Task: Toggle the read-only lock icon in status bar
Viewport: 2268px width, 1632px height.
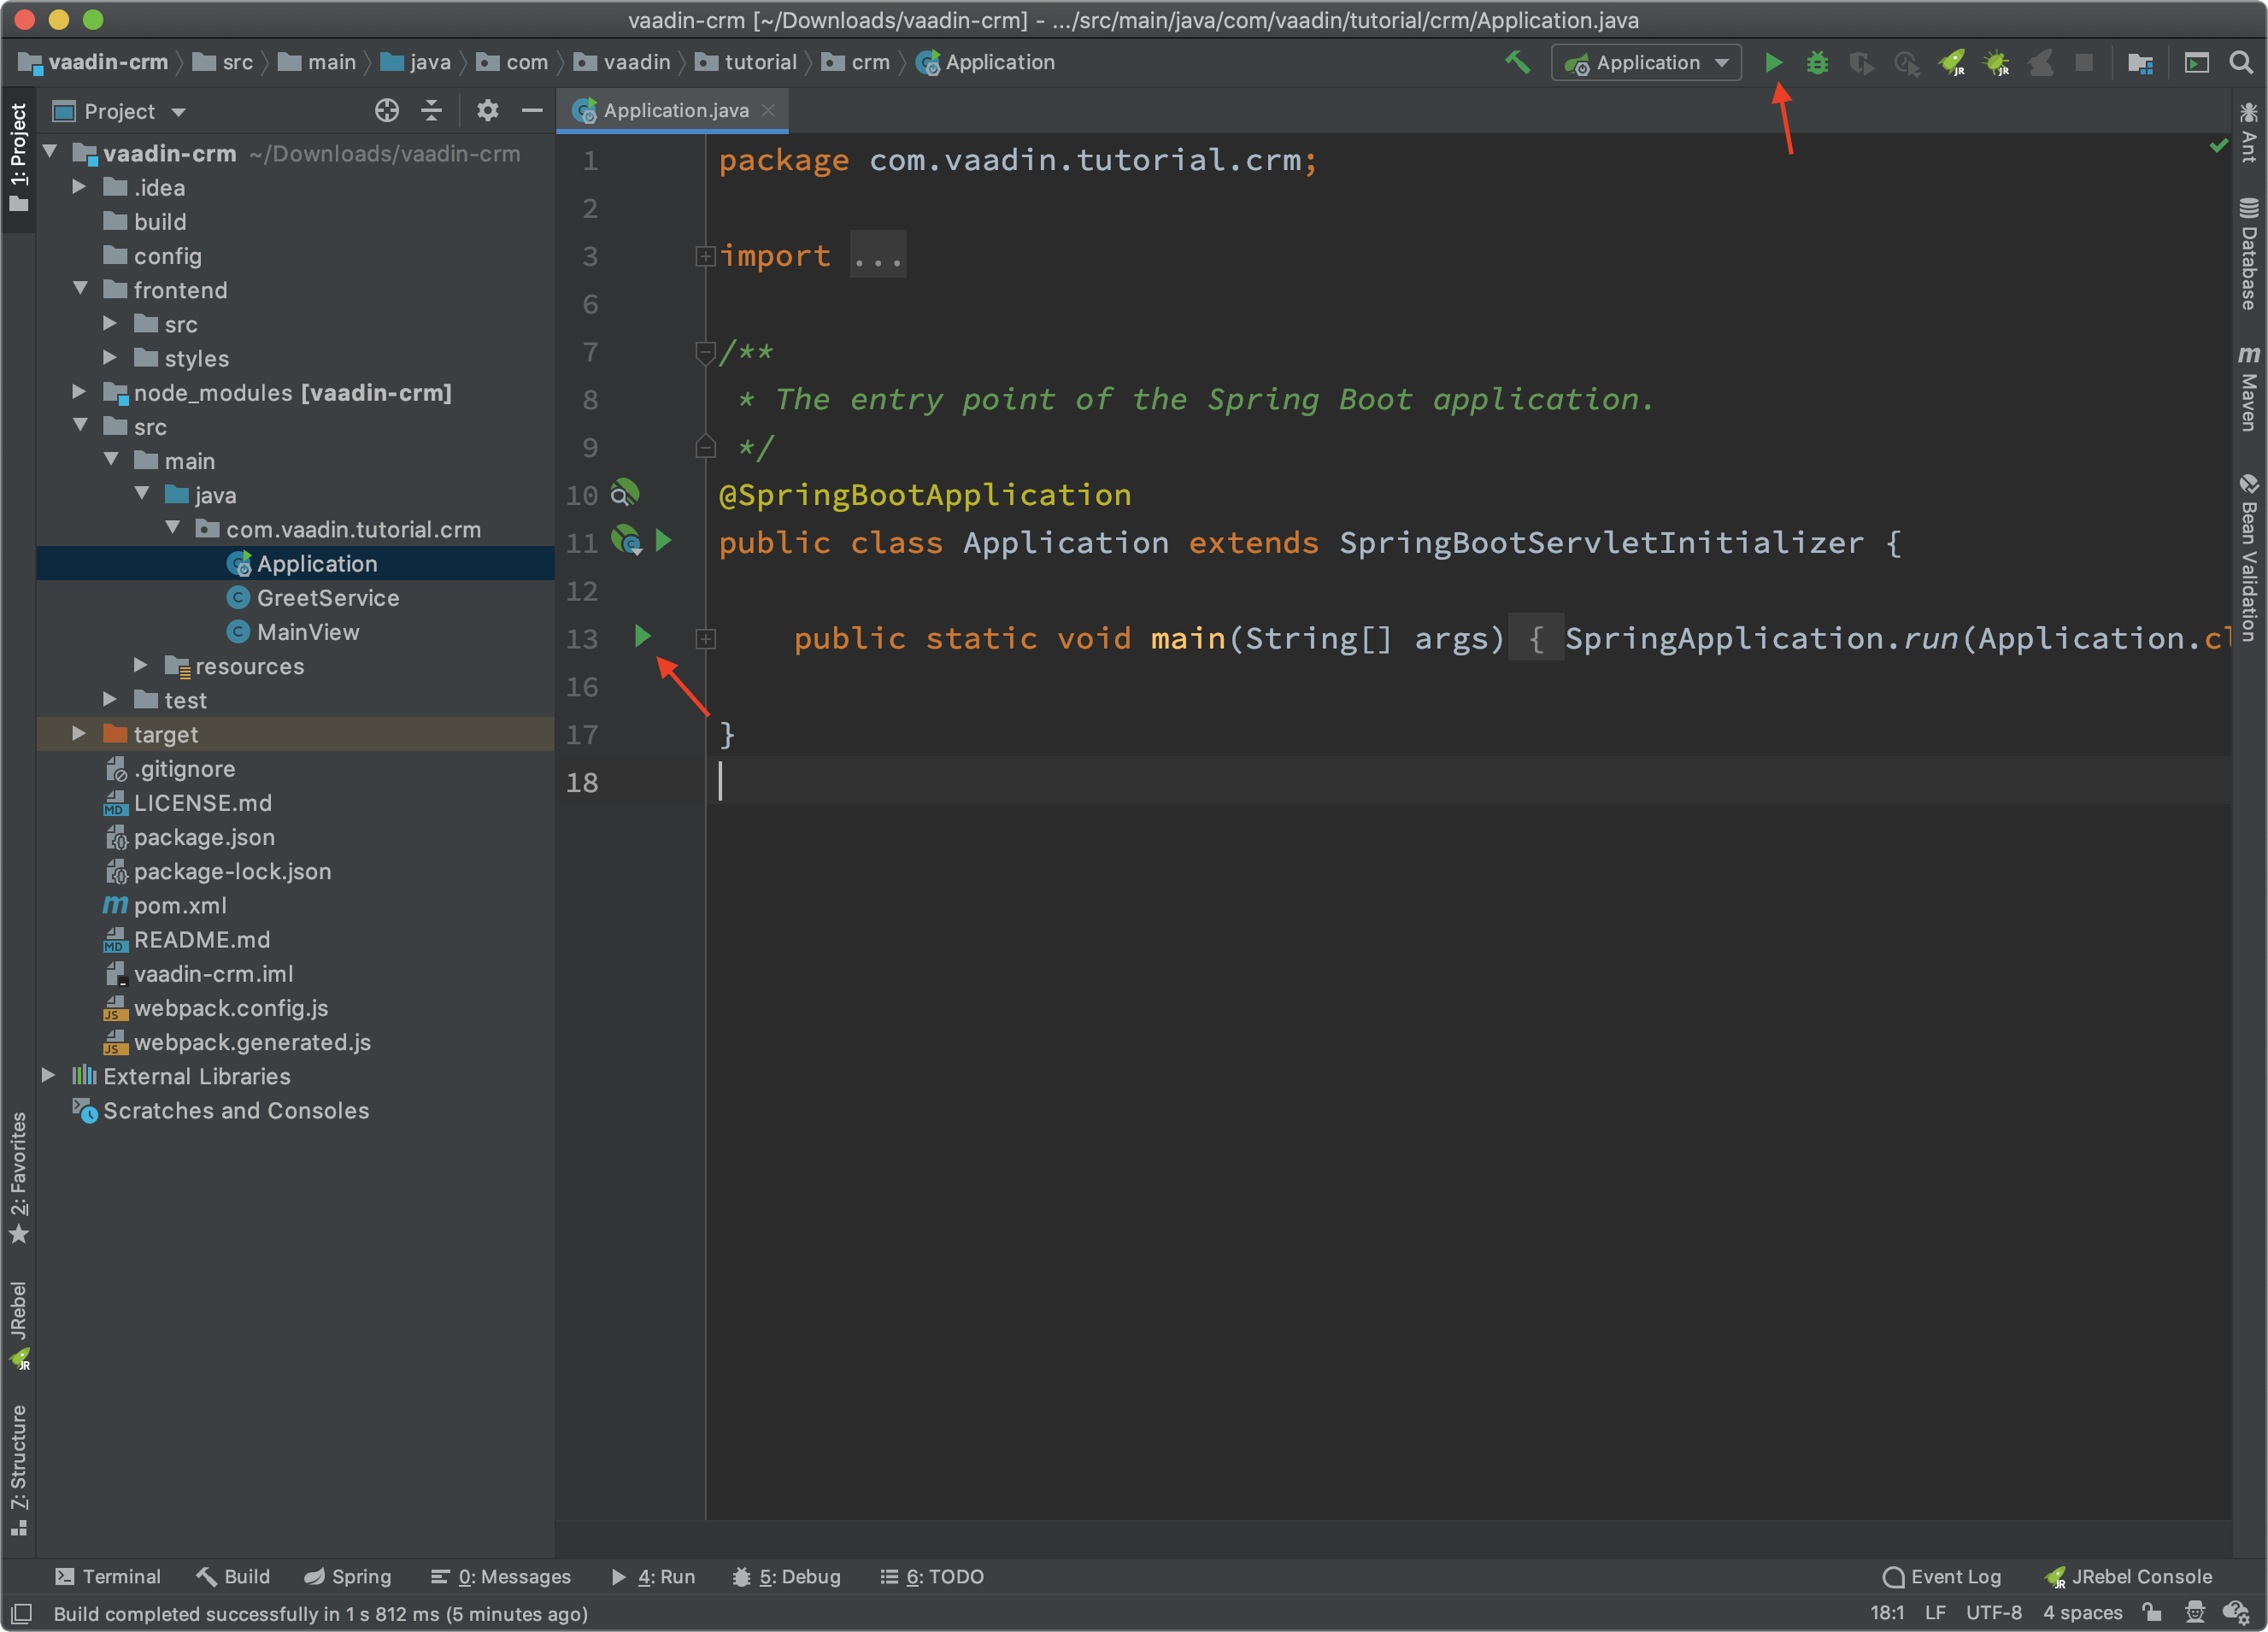Action: pyautogui.click(x=2153, y=1612)
